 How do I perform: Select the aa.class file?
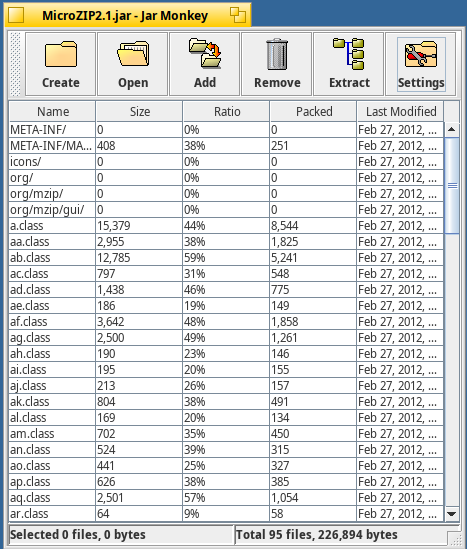(x=226, y=242)
